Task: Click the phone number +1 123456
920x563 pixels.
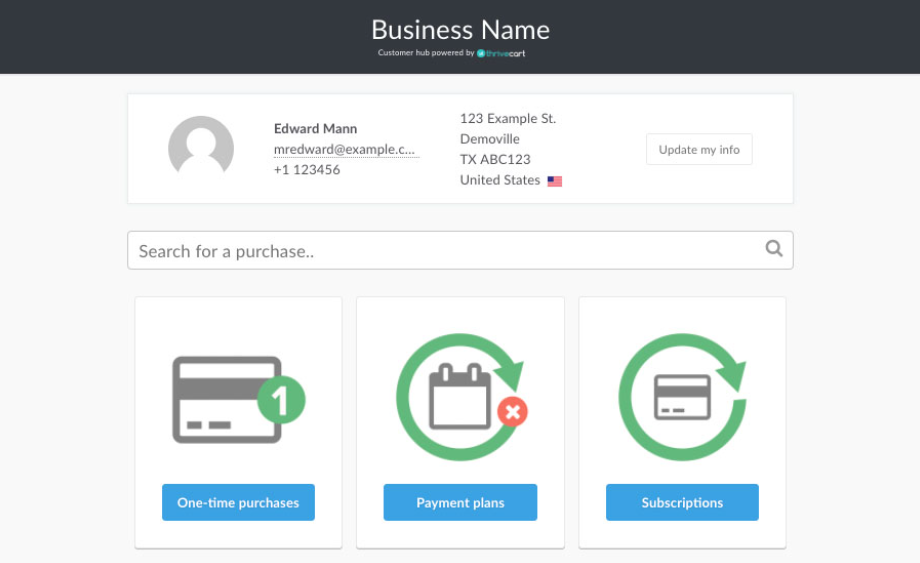Action: click(x=307, y=170)
